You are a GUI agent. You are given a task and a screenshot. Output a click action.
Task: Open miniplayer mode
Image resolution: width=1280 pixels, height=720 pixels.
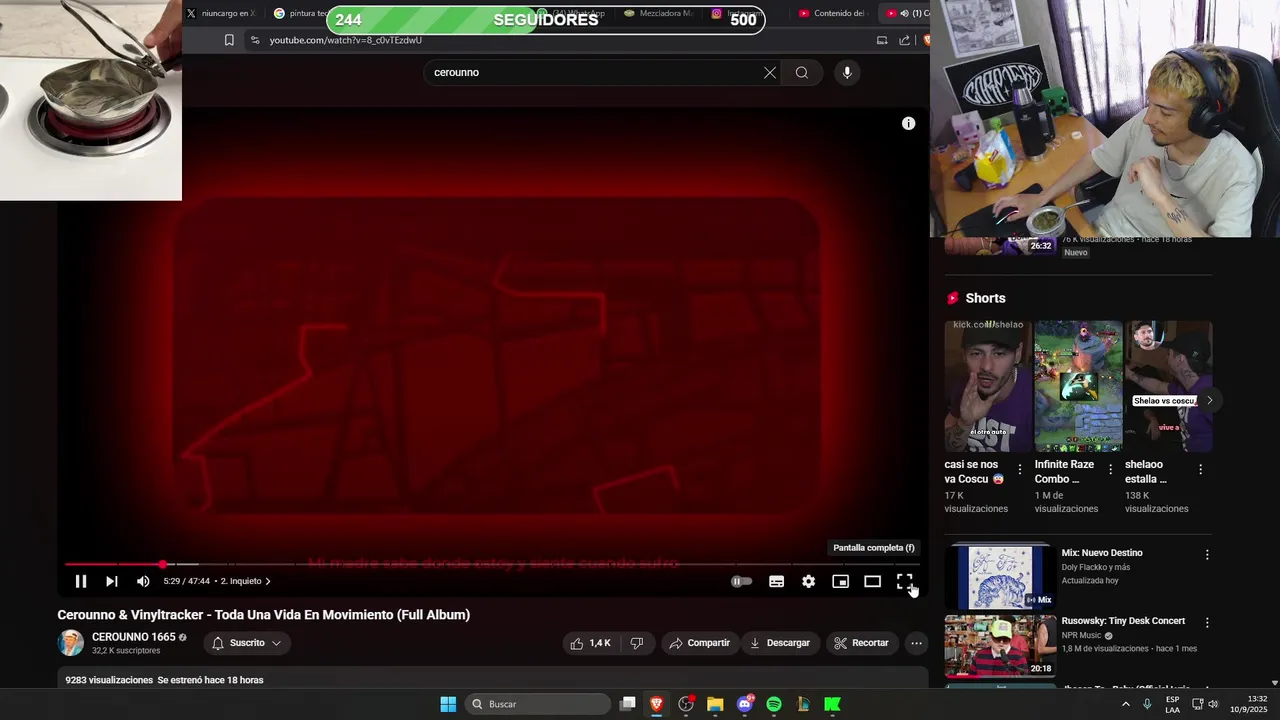coord(840,581)
